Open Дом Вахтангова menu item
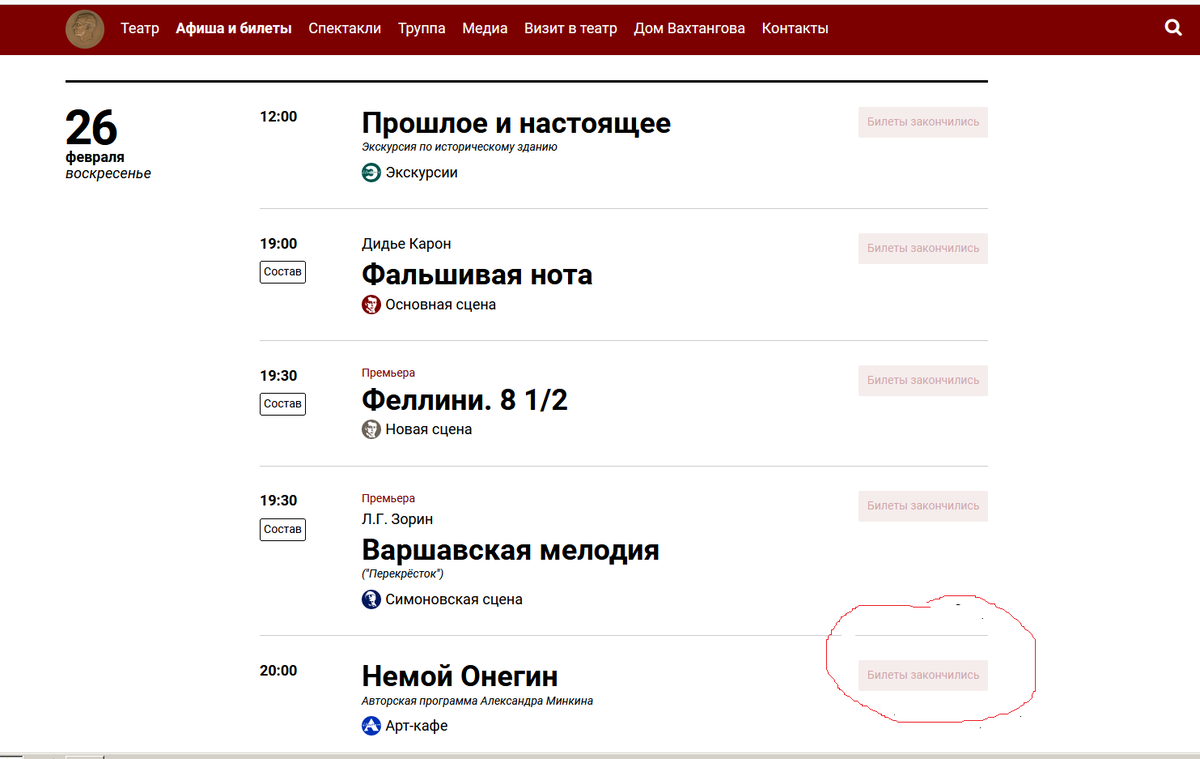The width and height of the screenshot is (1200, 759). click(x=690, y=28)
